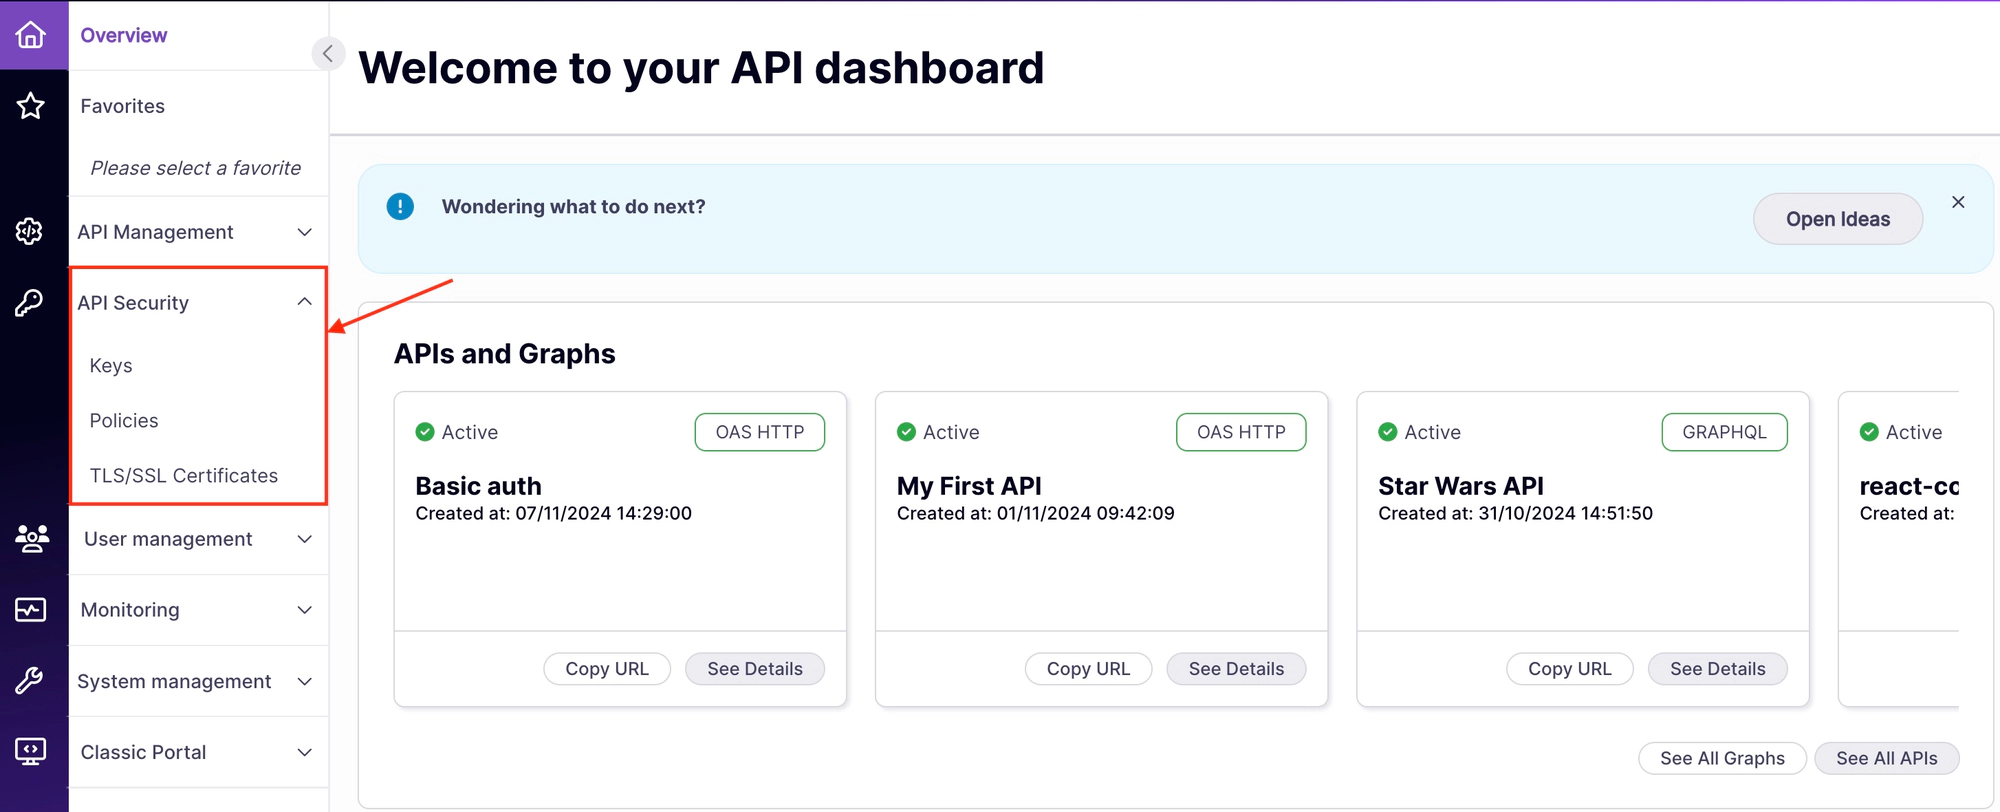Click the home icon in sidebar
The width and height of the screenshot is (2000, 812).
(31, 35)
